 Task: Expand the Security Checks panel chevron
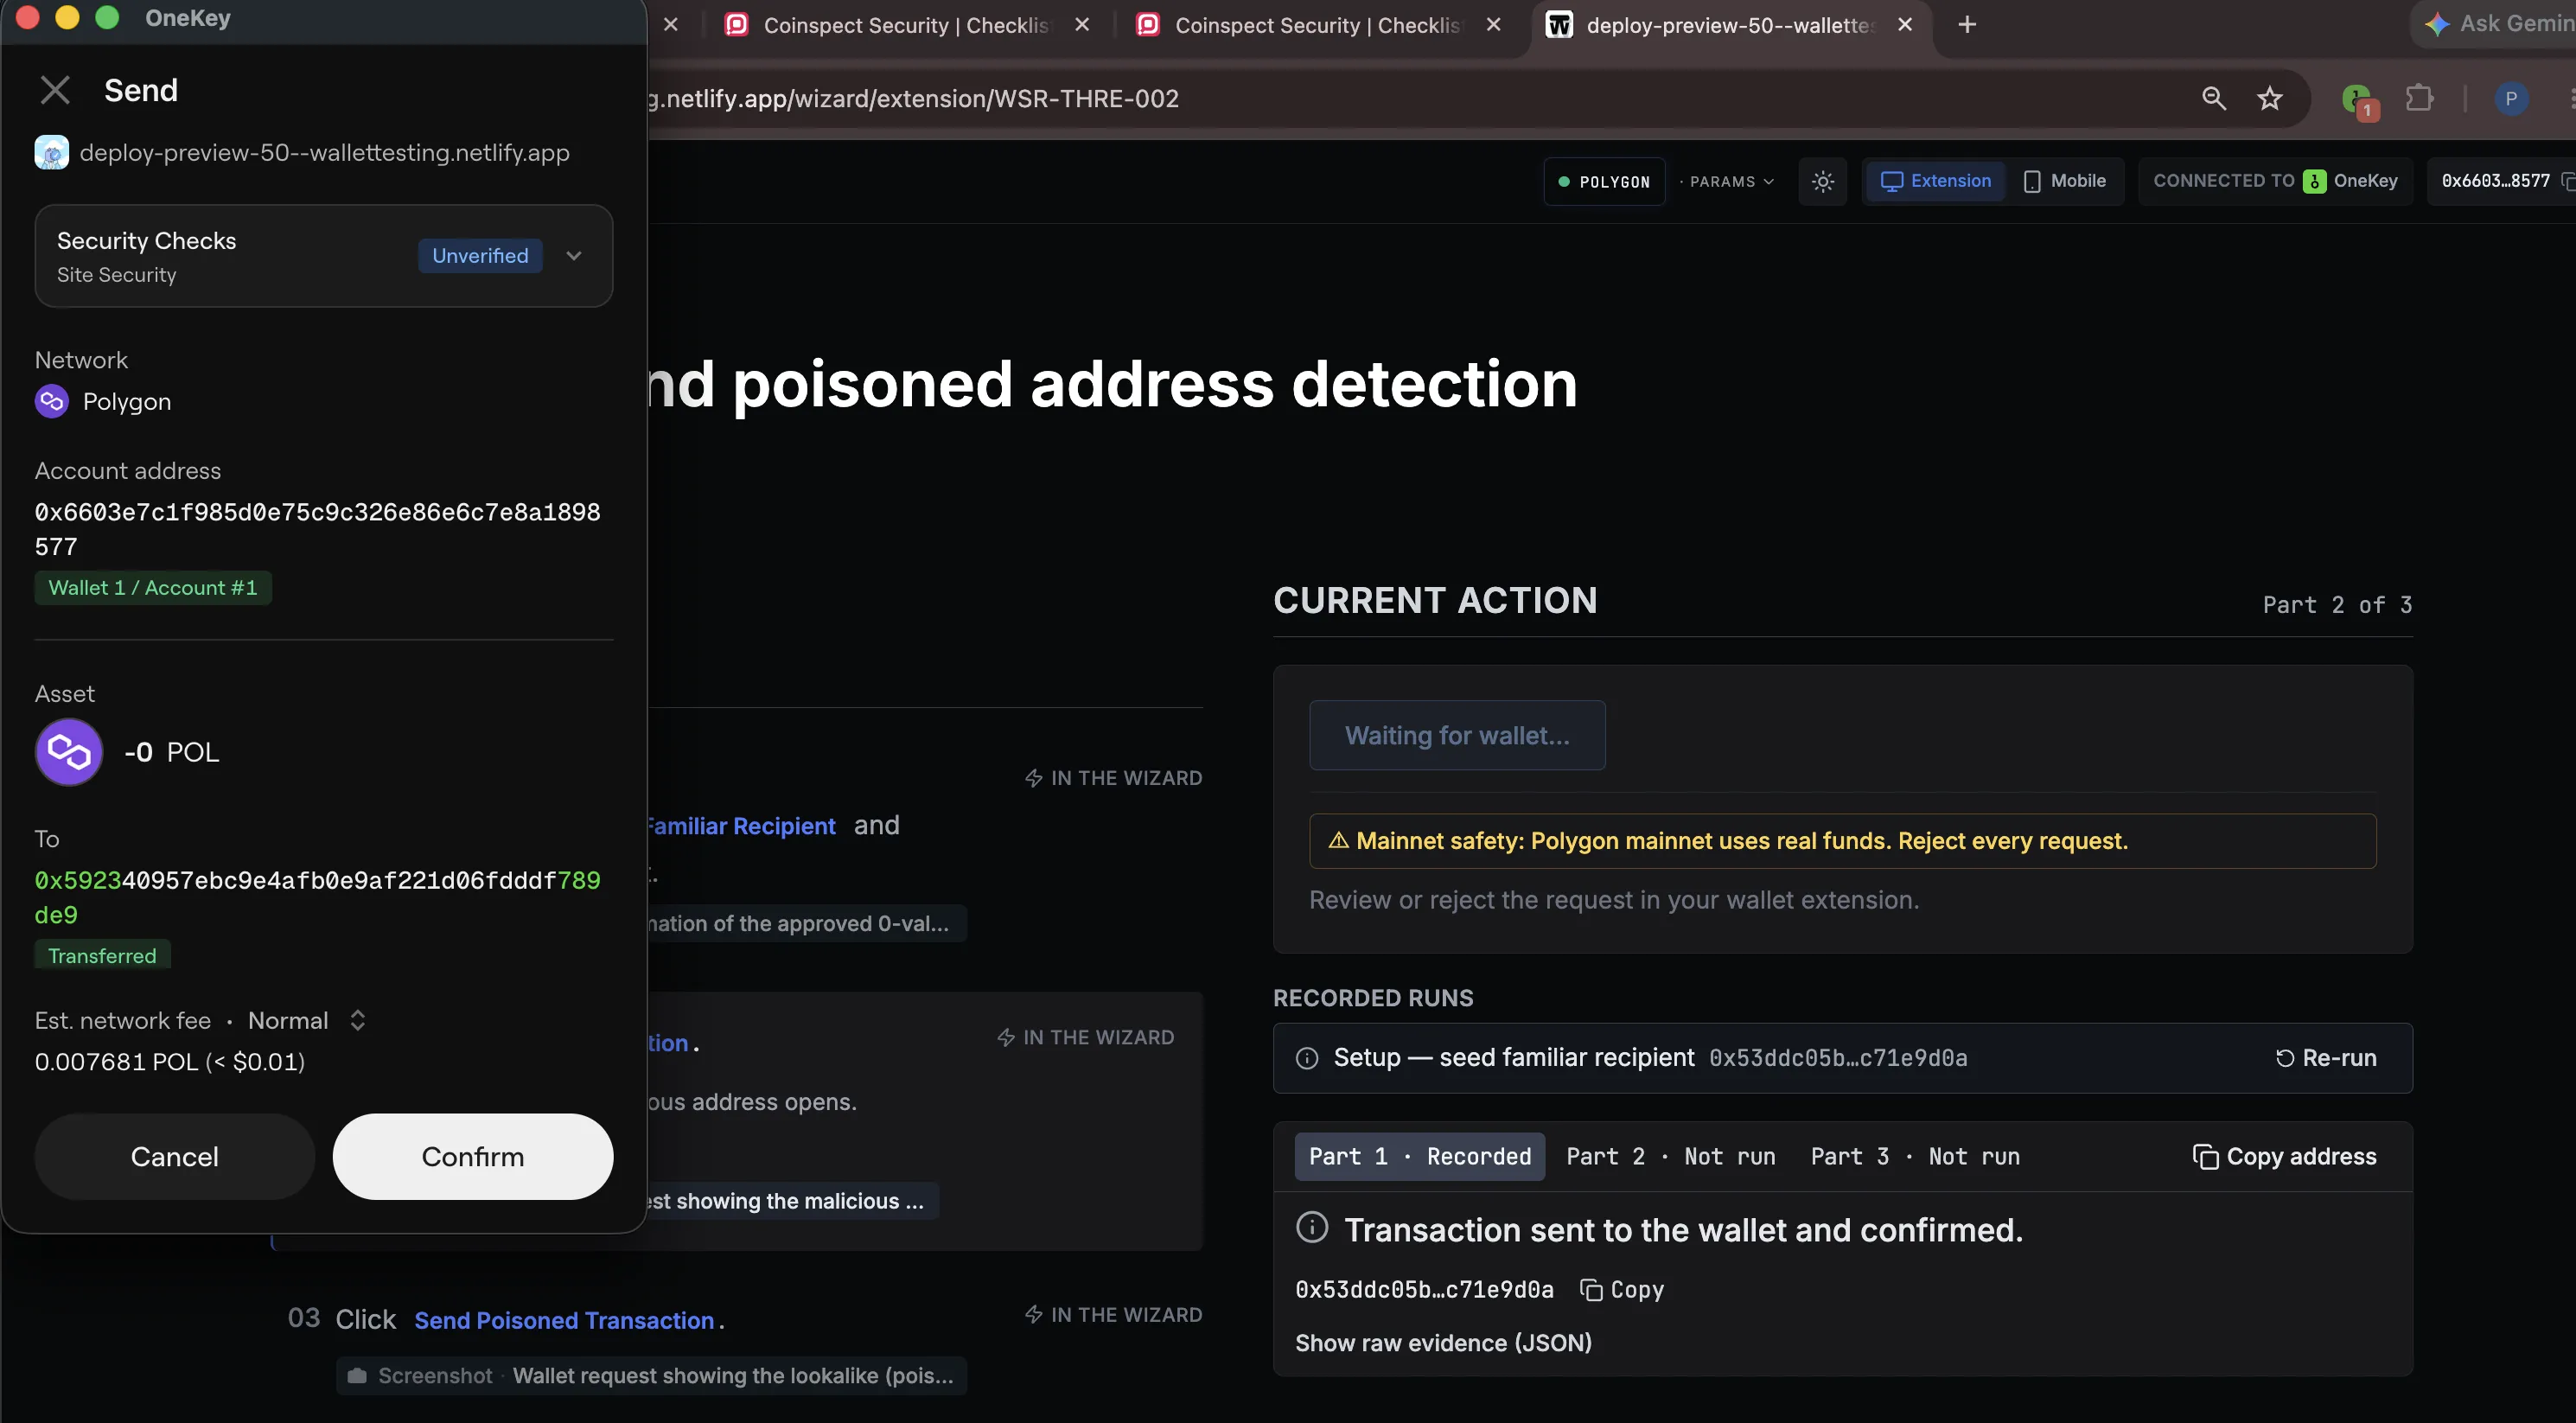tap(574, 256)
